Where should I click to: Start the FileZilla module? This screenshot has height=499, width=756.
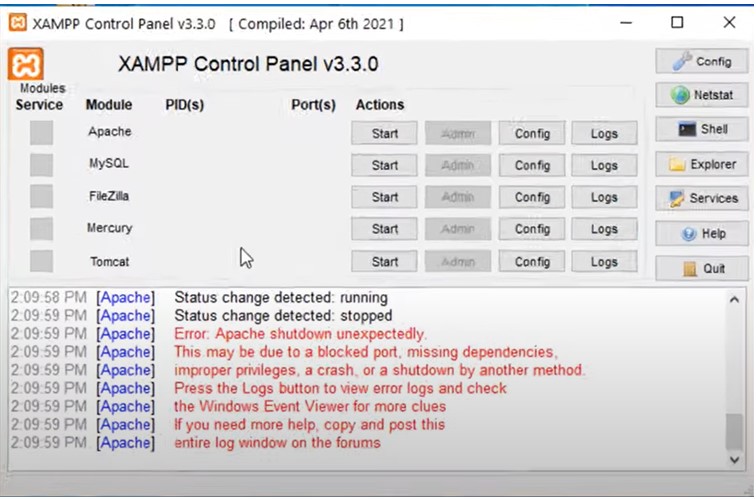click(x=384, y=197)
